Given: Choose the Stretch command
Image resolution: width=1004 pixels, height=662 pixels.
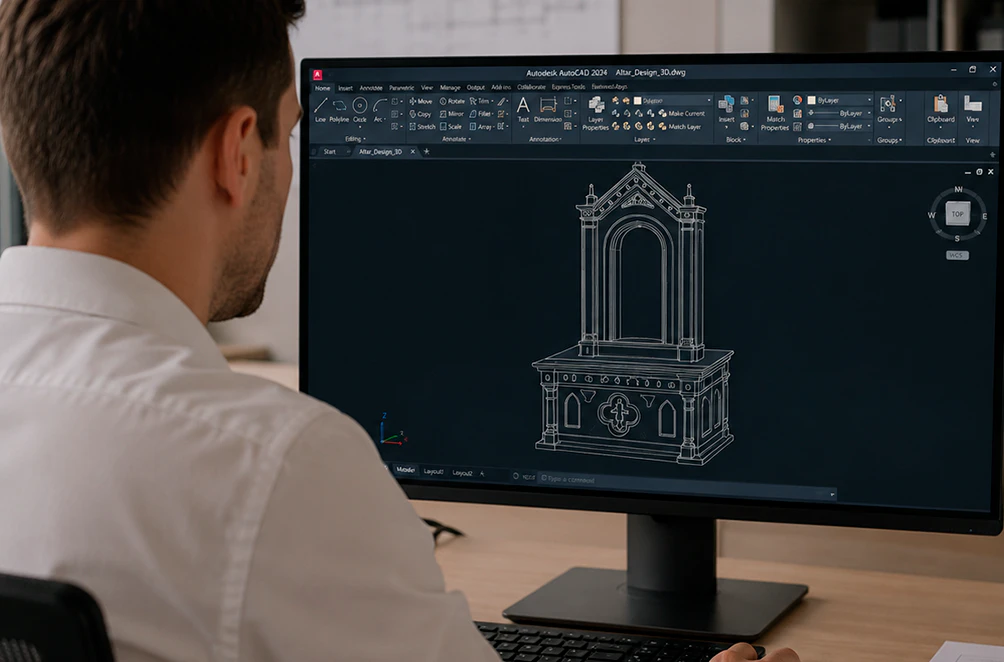Looking at the screenshot, I should [422, 127].
